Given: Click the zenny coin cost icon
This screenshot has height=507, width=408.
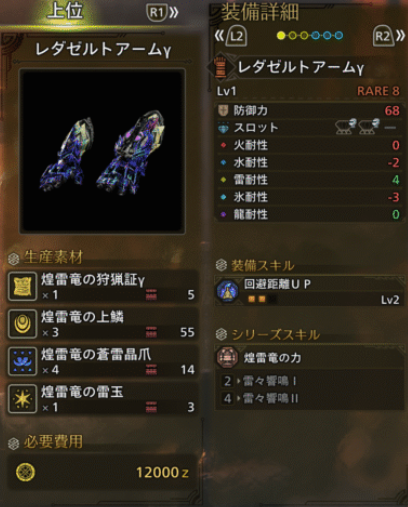Looking at the screenshot, I should [x=25, y=472].
